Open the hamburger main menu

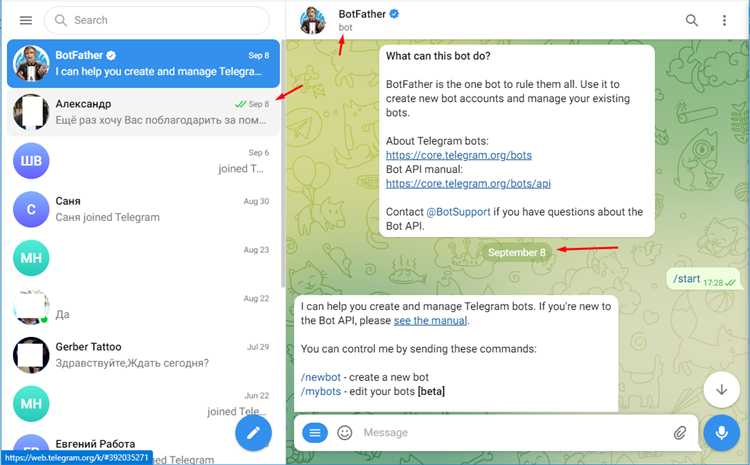coord(26,20)
